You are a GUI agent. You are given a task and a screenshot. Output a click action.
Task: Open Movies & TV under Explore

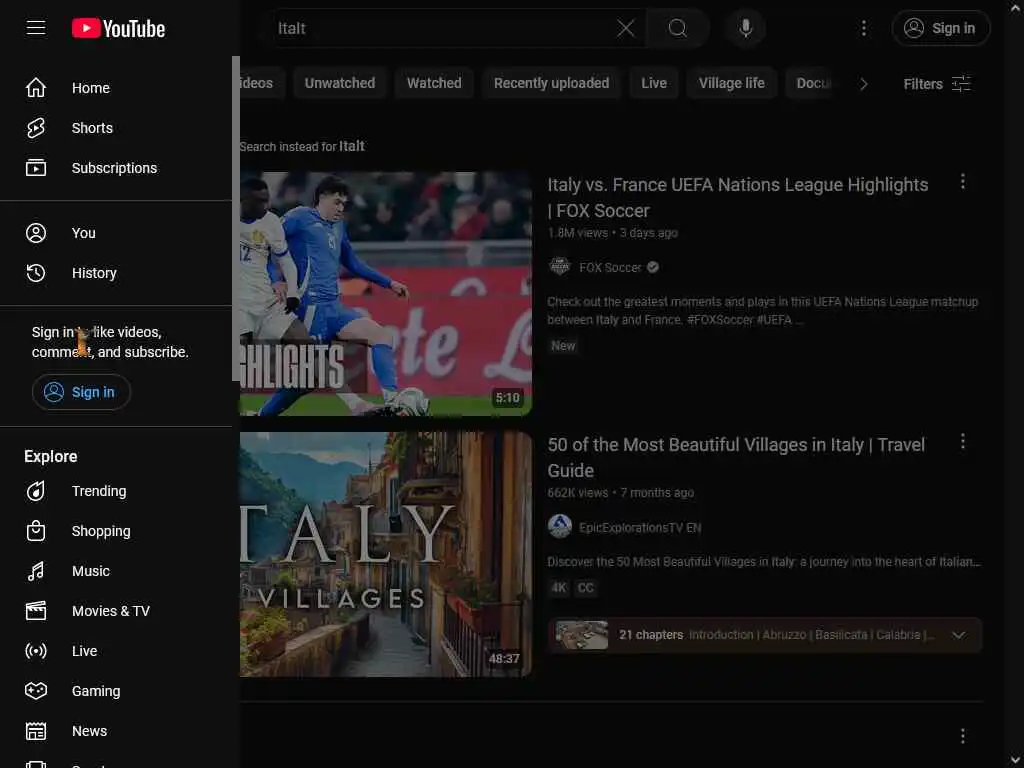pos(116,611)
